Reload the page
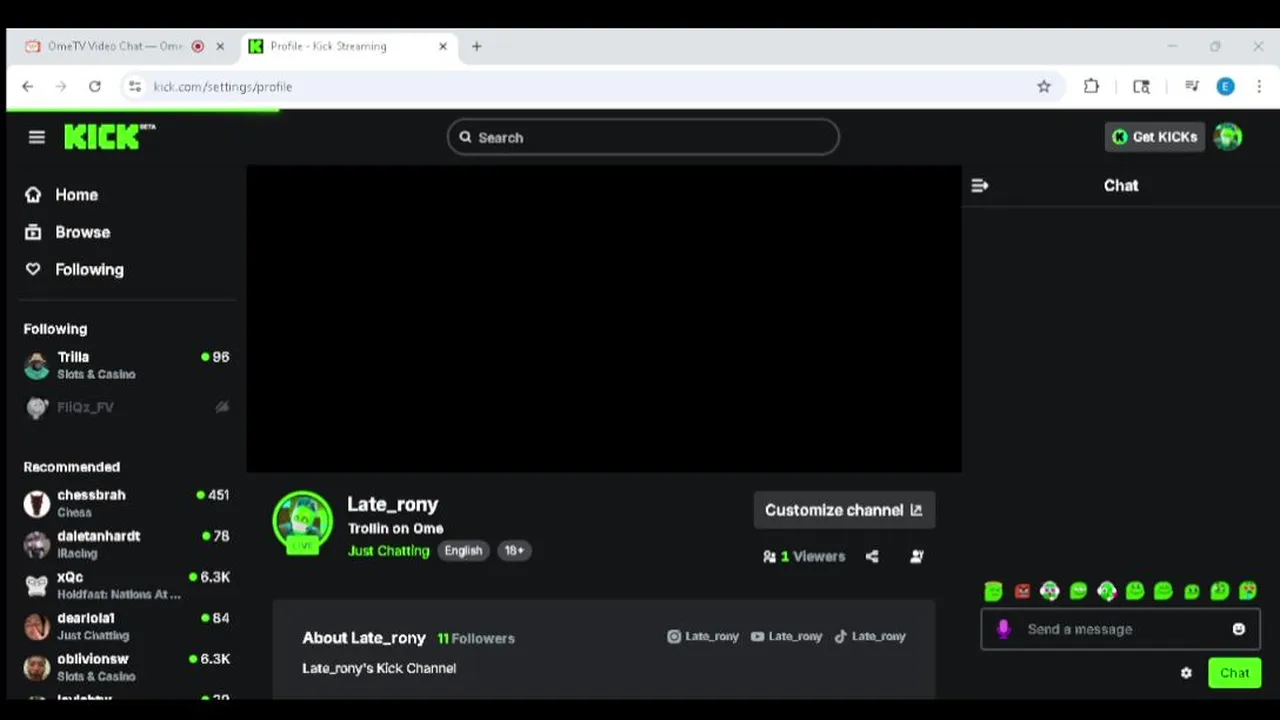 [x=95, y=87]
